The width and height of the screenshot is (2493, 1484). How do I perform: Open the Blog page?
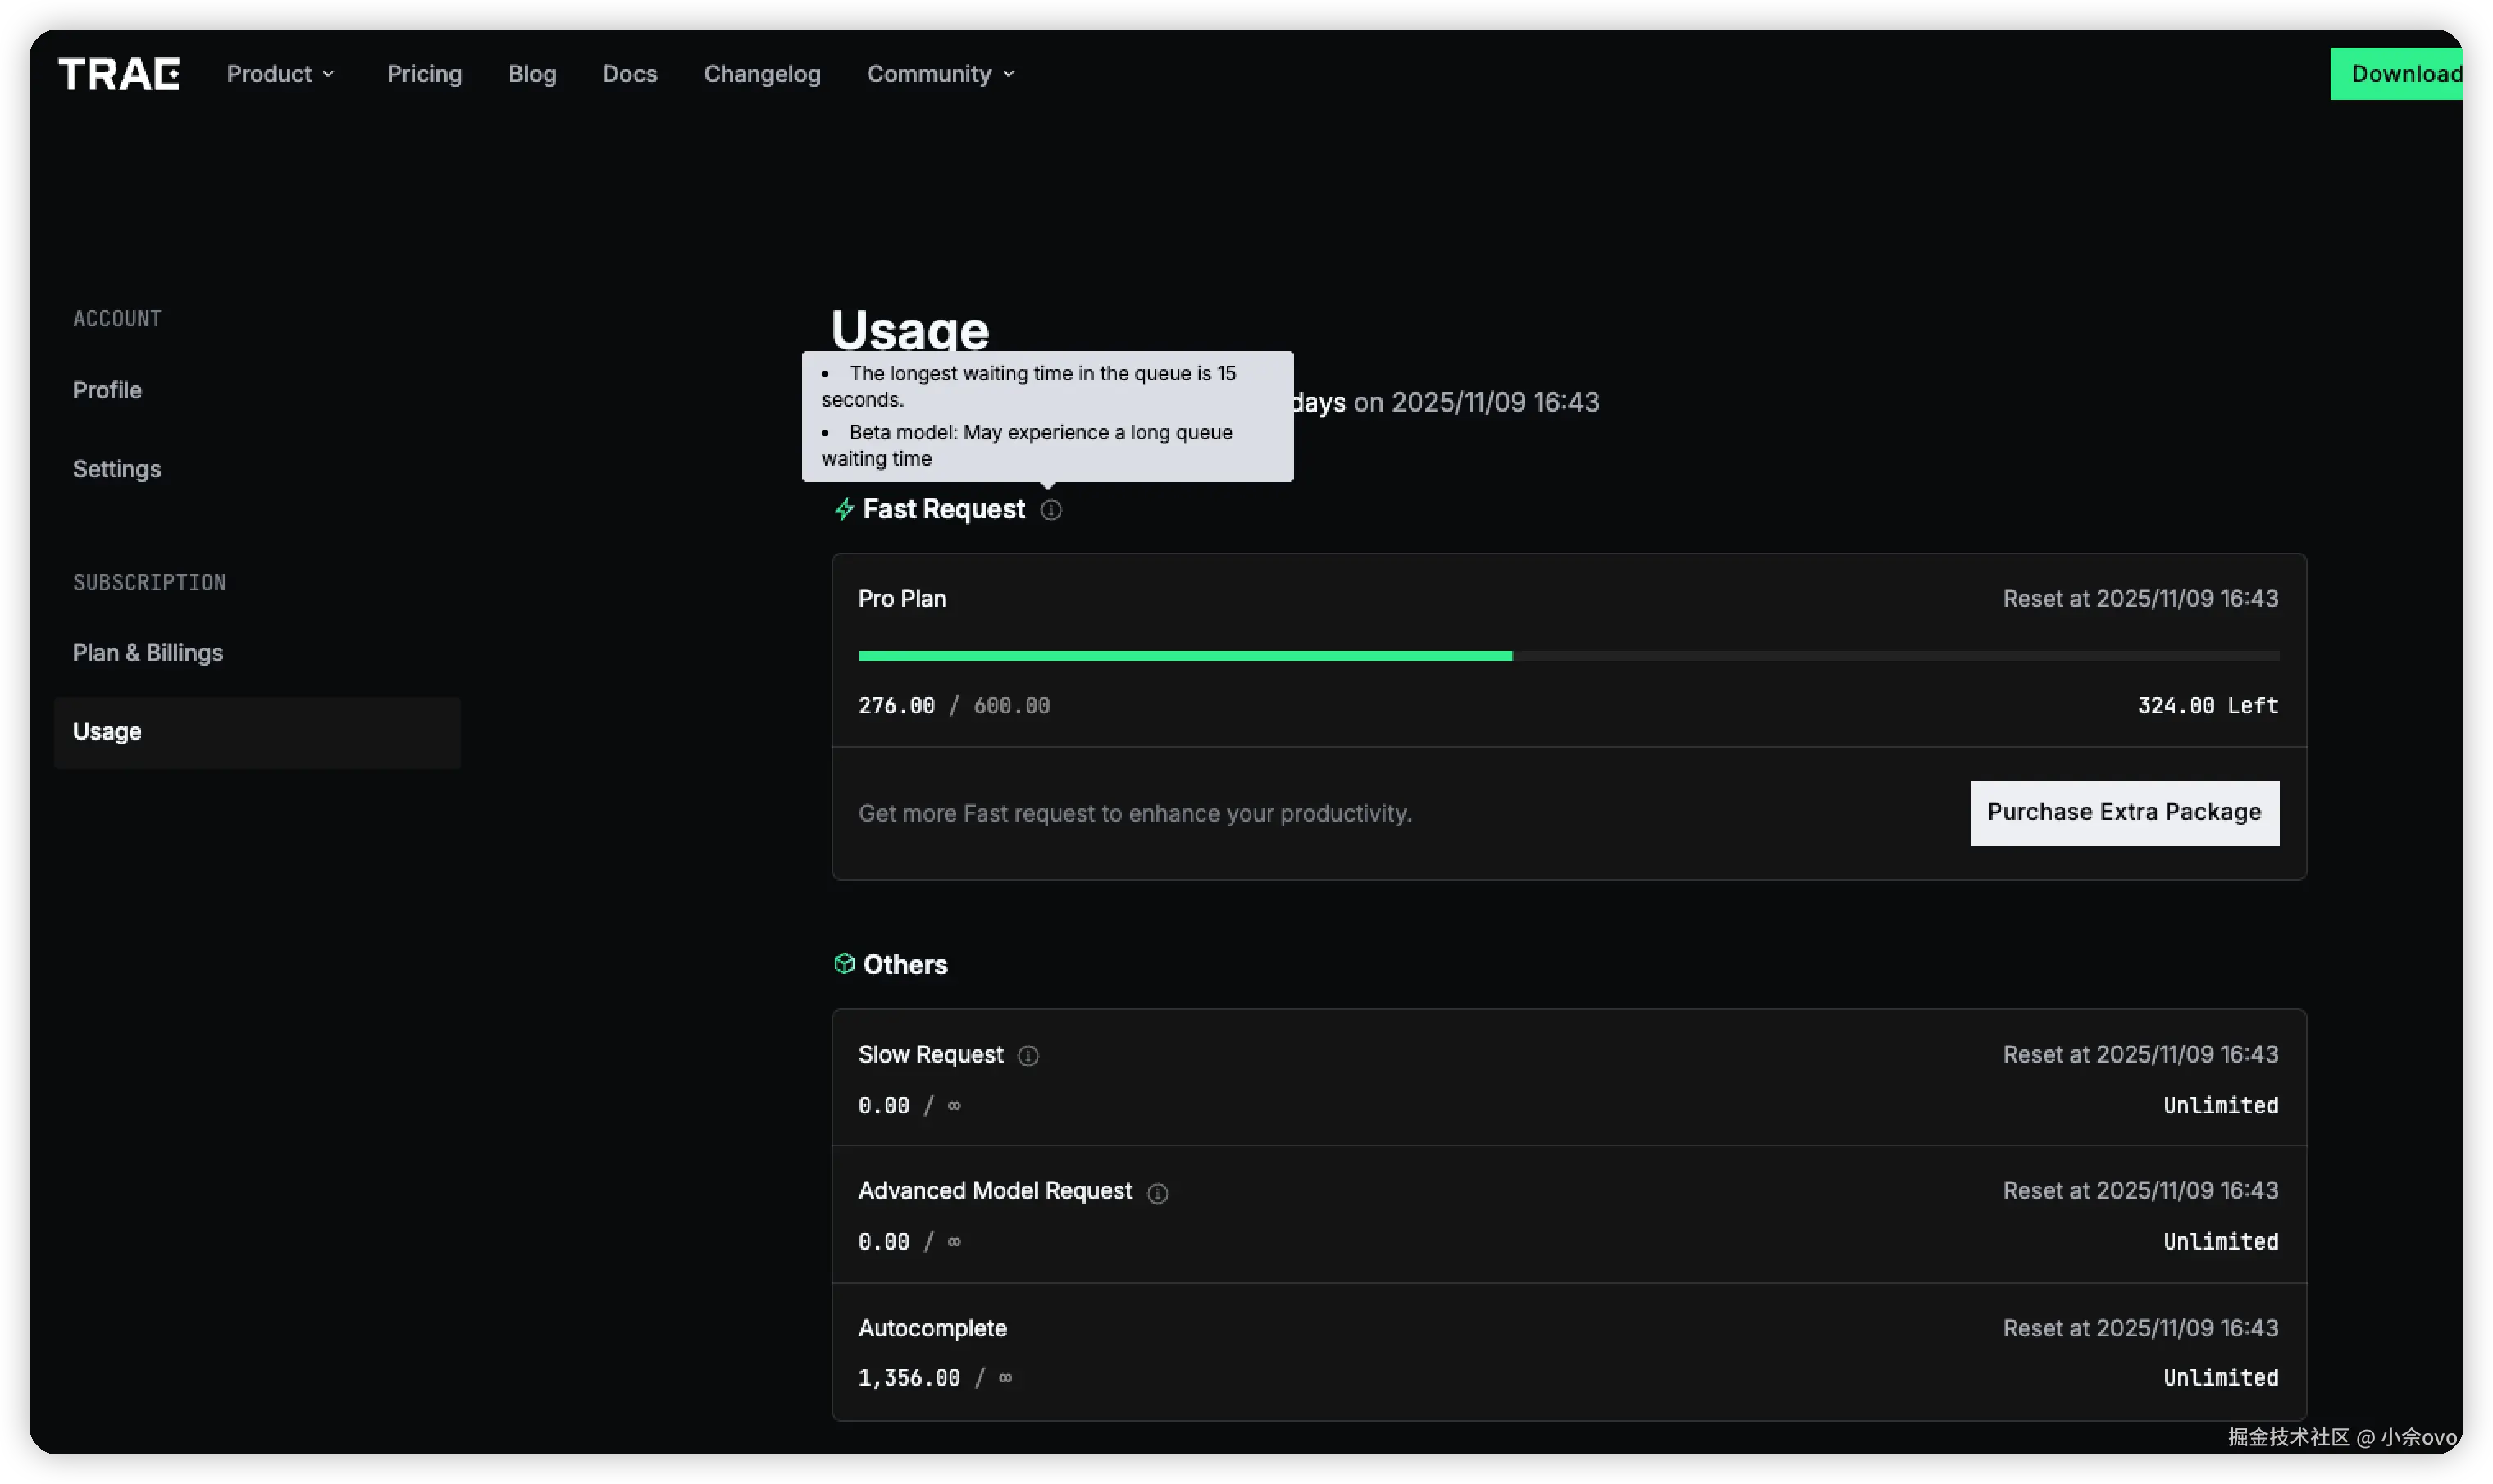pyautogui.click(x=532, y=74)
